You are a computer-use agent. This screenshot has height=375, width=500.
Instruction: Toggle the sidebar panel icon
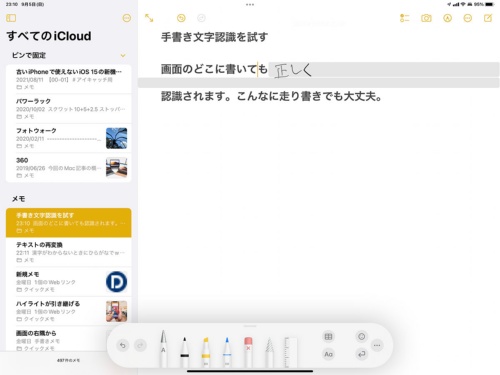pos(11,18)
